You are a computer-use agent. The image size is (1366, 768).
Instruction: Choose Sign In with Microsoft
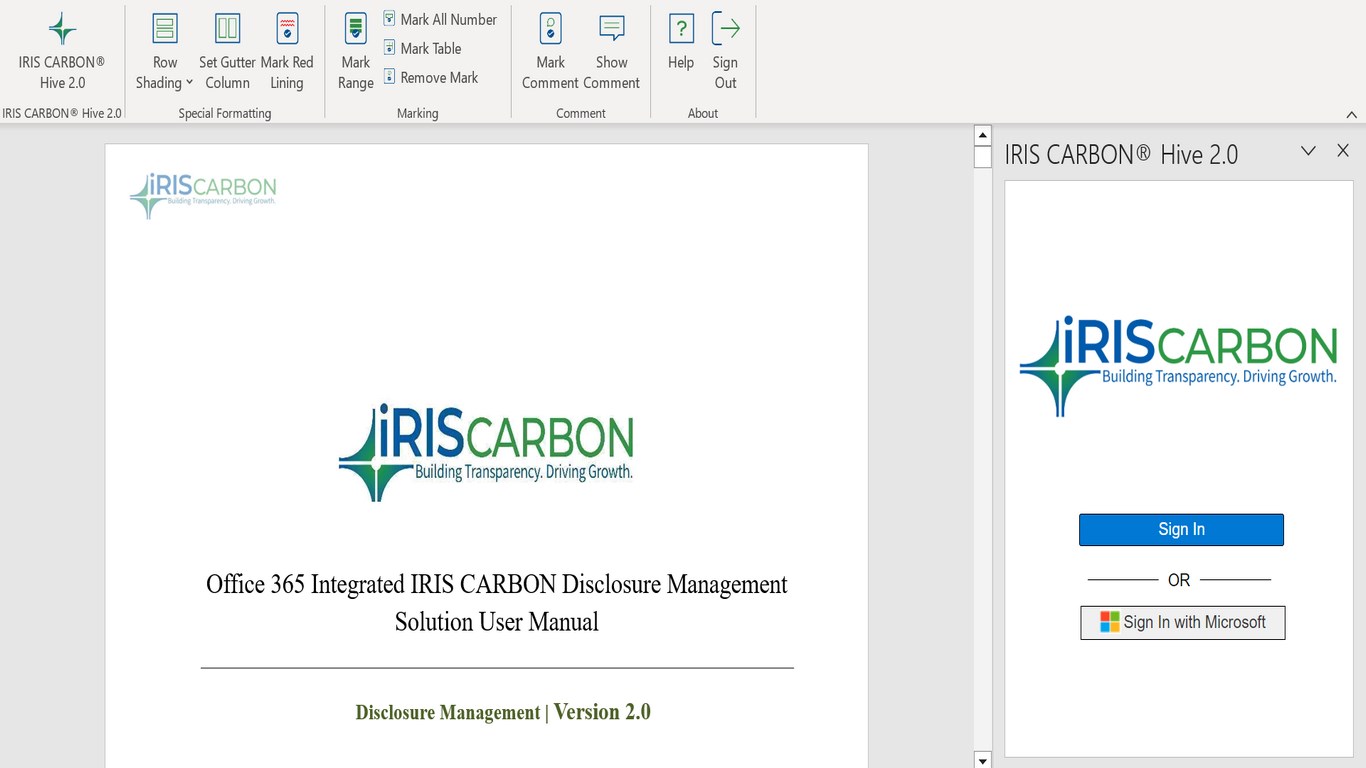1183,622
